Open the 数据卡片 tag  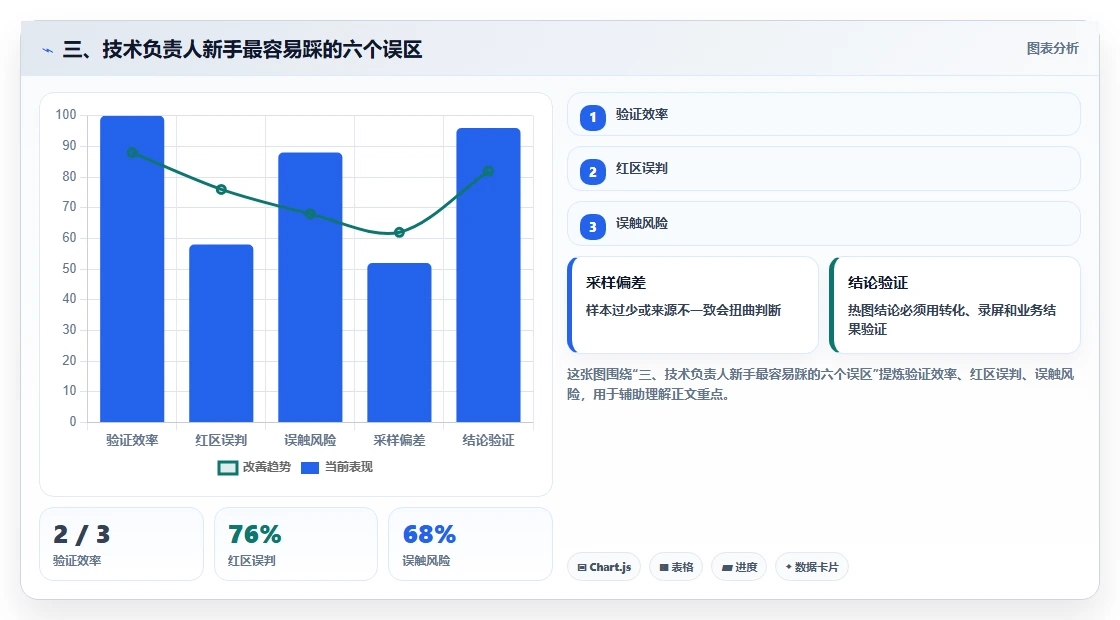click(x=811, y=567)
